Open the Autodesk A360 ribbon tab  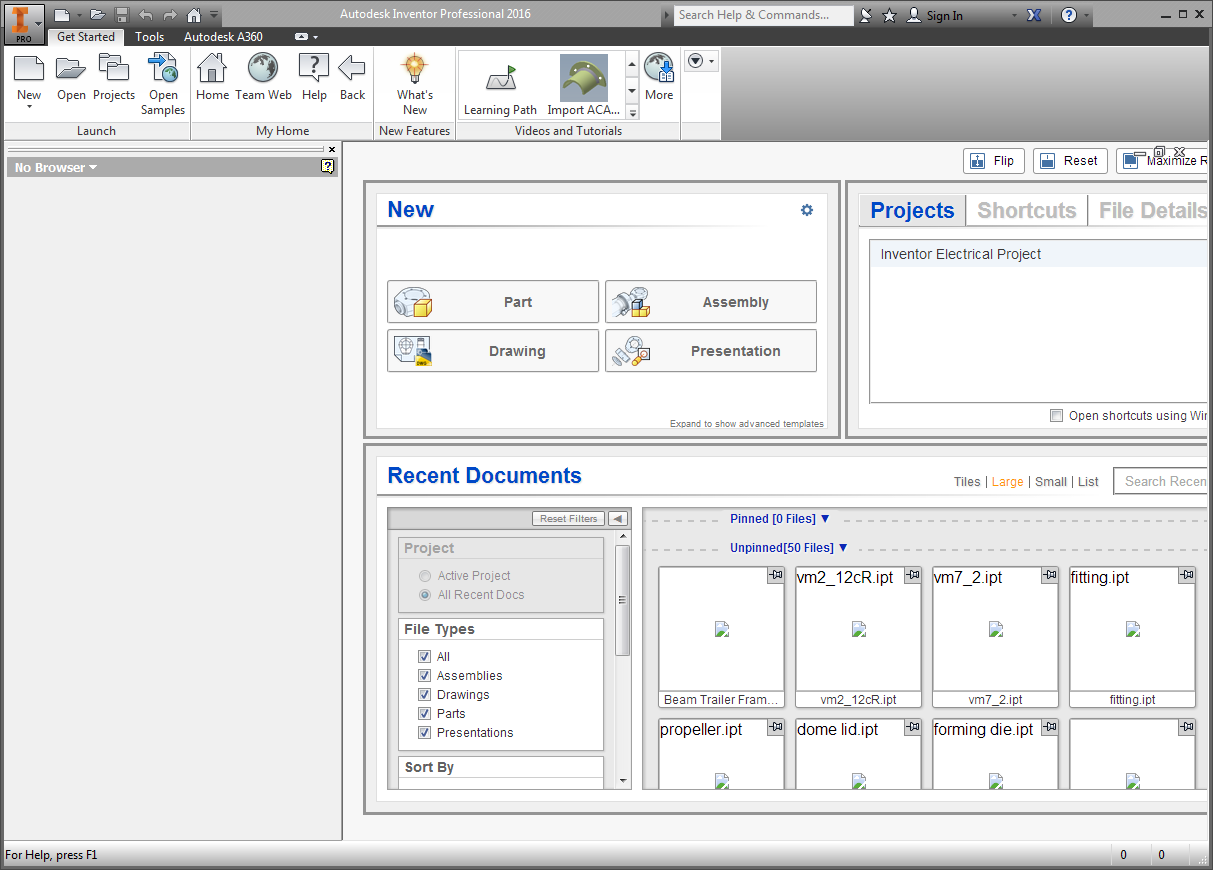click(x=223, y=37)
